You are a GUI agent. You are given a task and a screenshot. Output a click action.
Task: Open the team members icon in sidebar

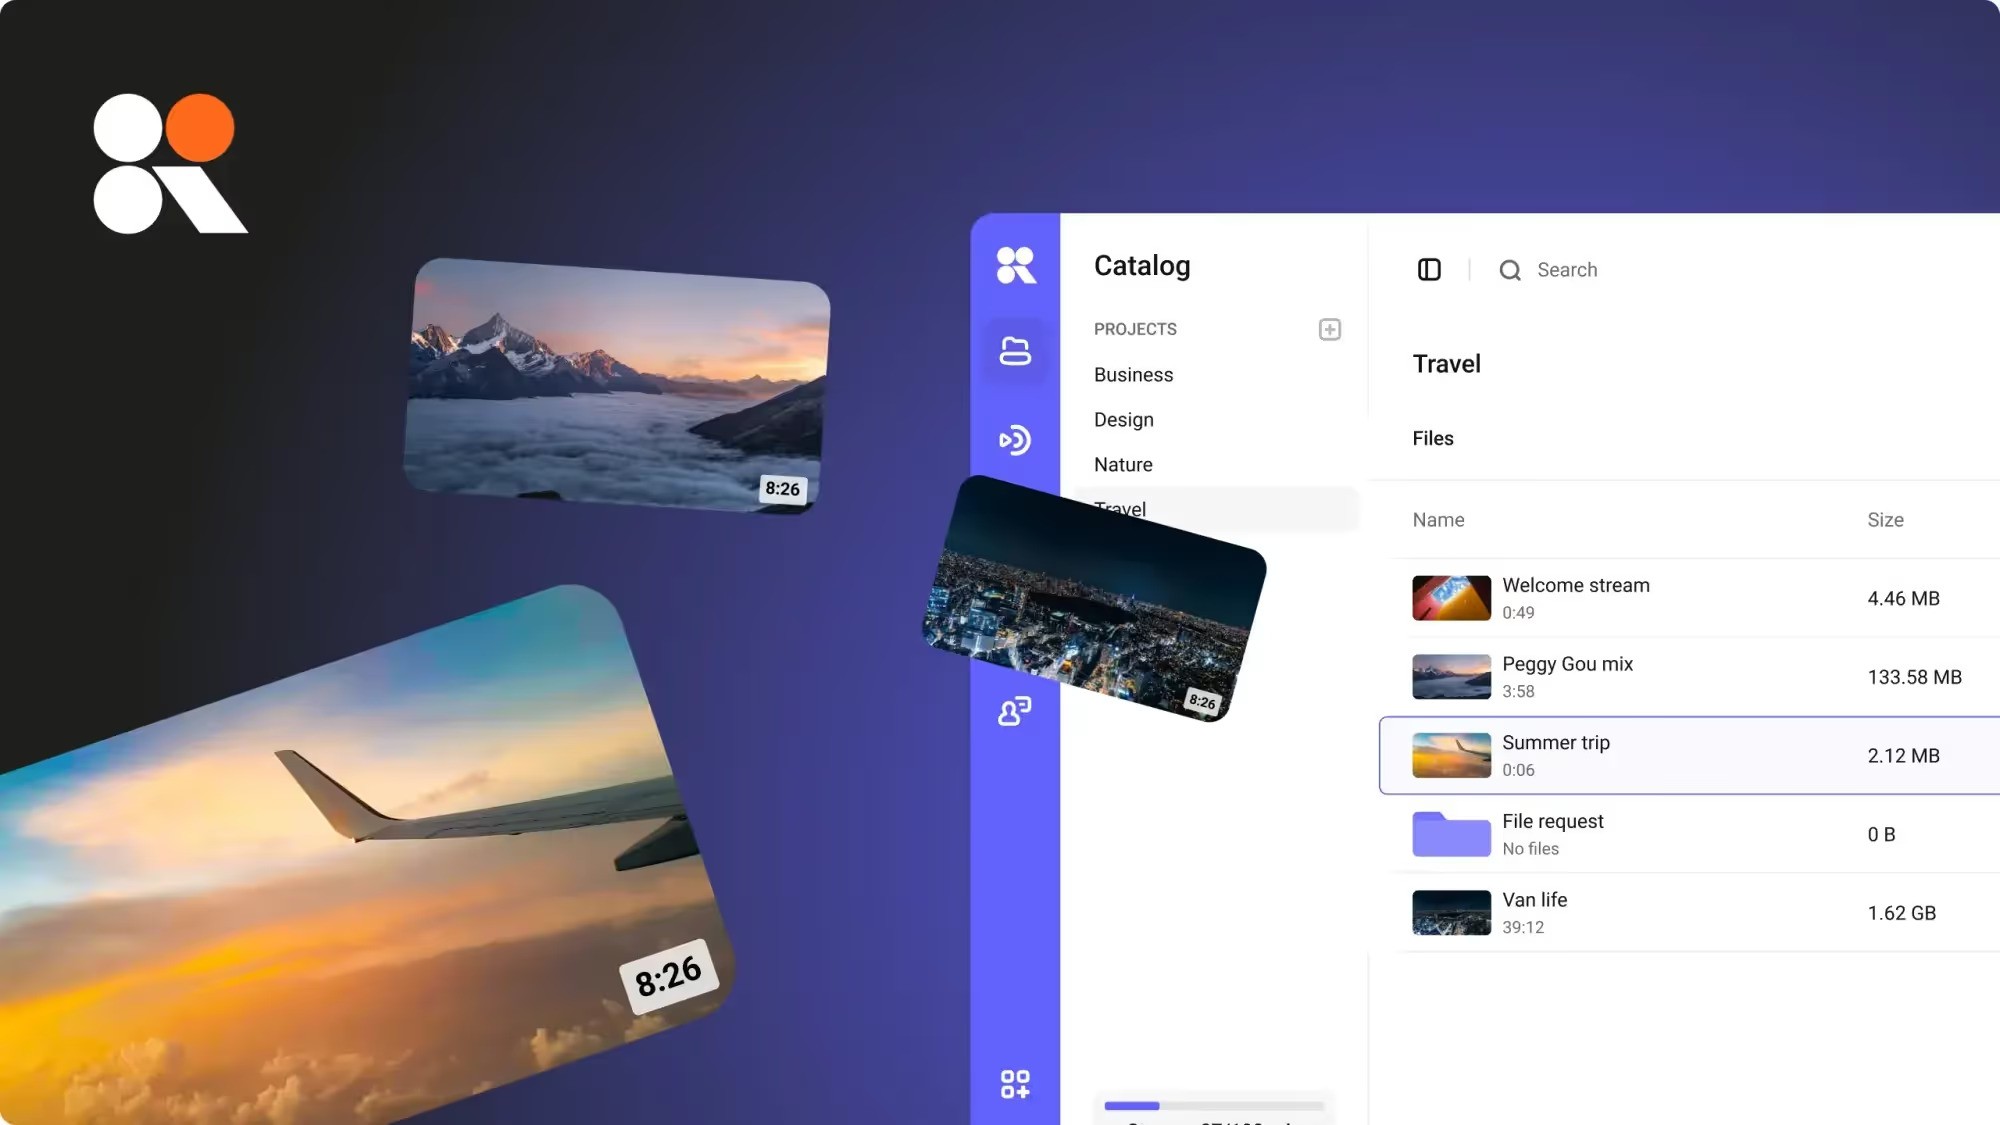(1015, 711)
